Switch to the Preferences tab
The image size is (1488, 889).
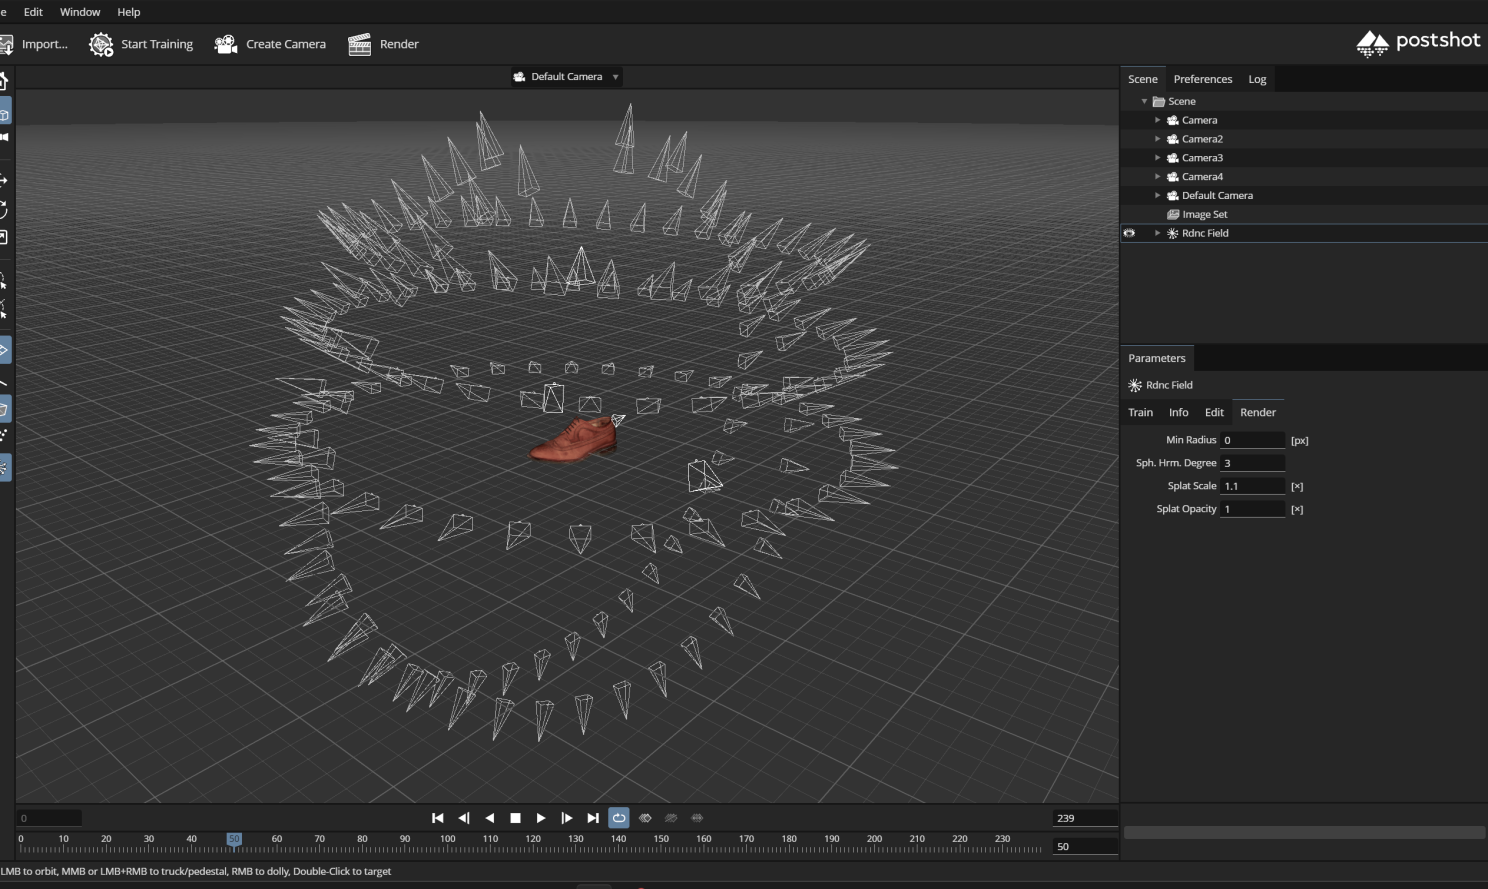[x=1203, y=78]
